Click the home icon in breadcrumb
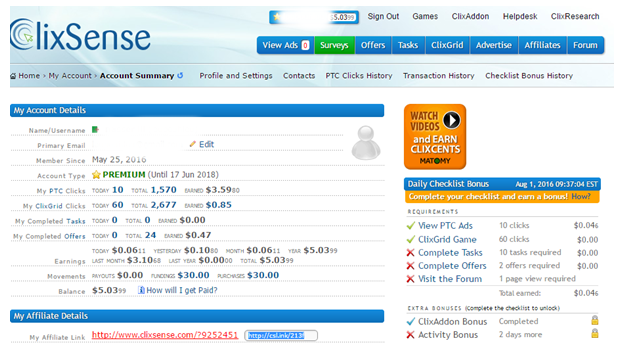This screenshot has height=361, width=617. [x=13, y=76]
